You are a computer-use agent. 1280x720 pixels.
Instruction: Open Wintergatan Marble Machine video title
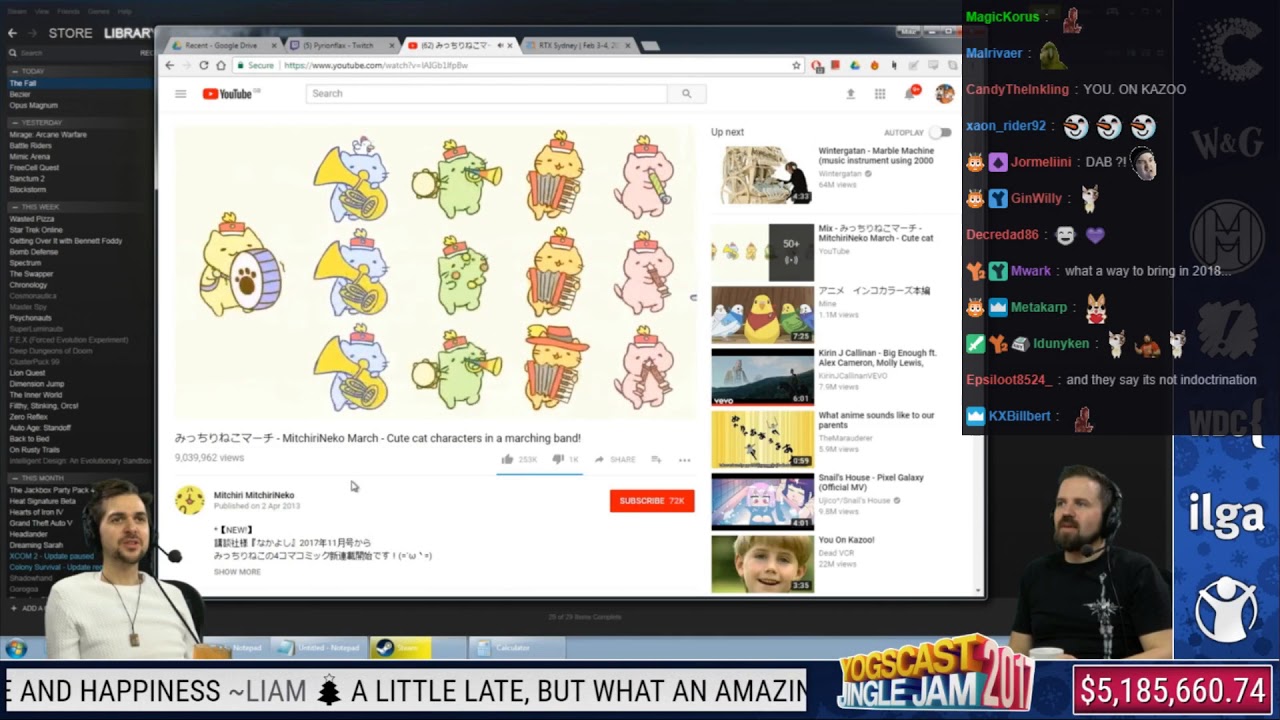(876, 155)
